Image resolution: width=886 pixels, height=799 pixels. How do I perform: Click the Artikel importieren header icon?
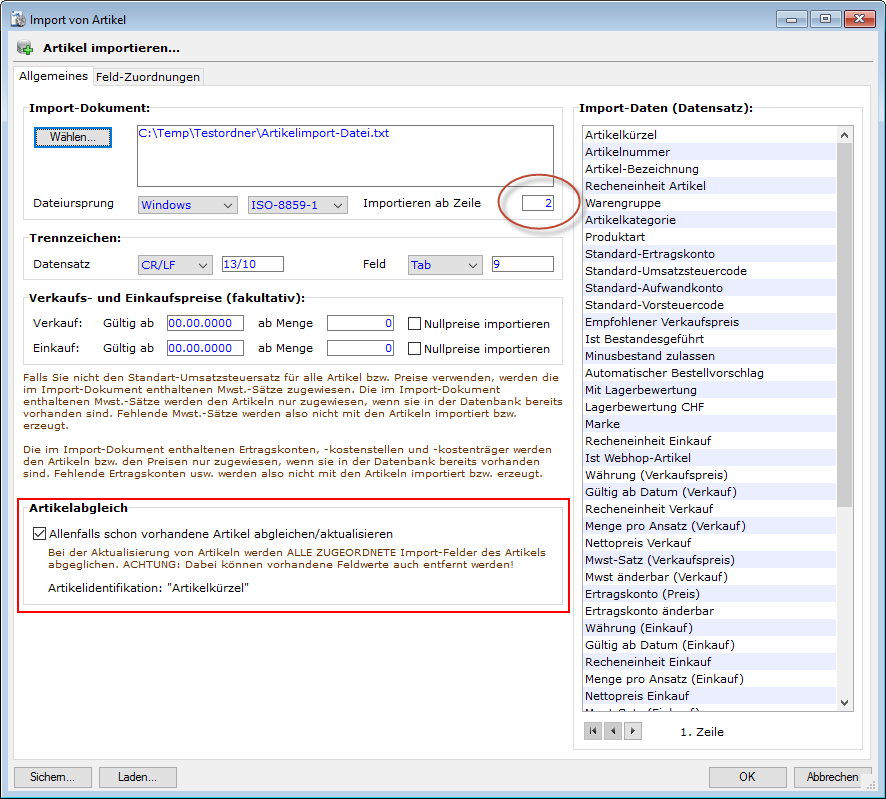pyautogui.click(x=25, y=47)
